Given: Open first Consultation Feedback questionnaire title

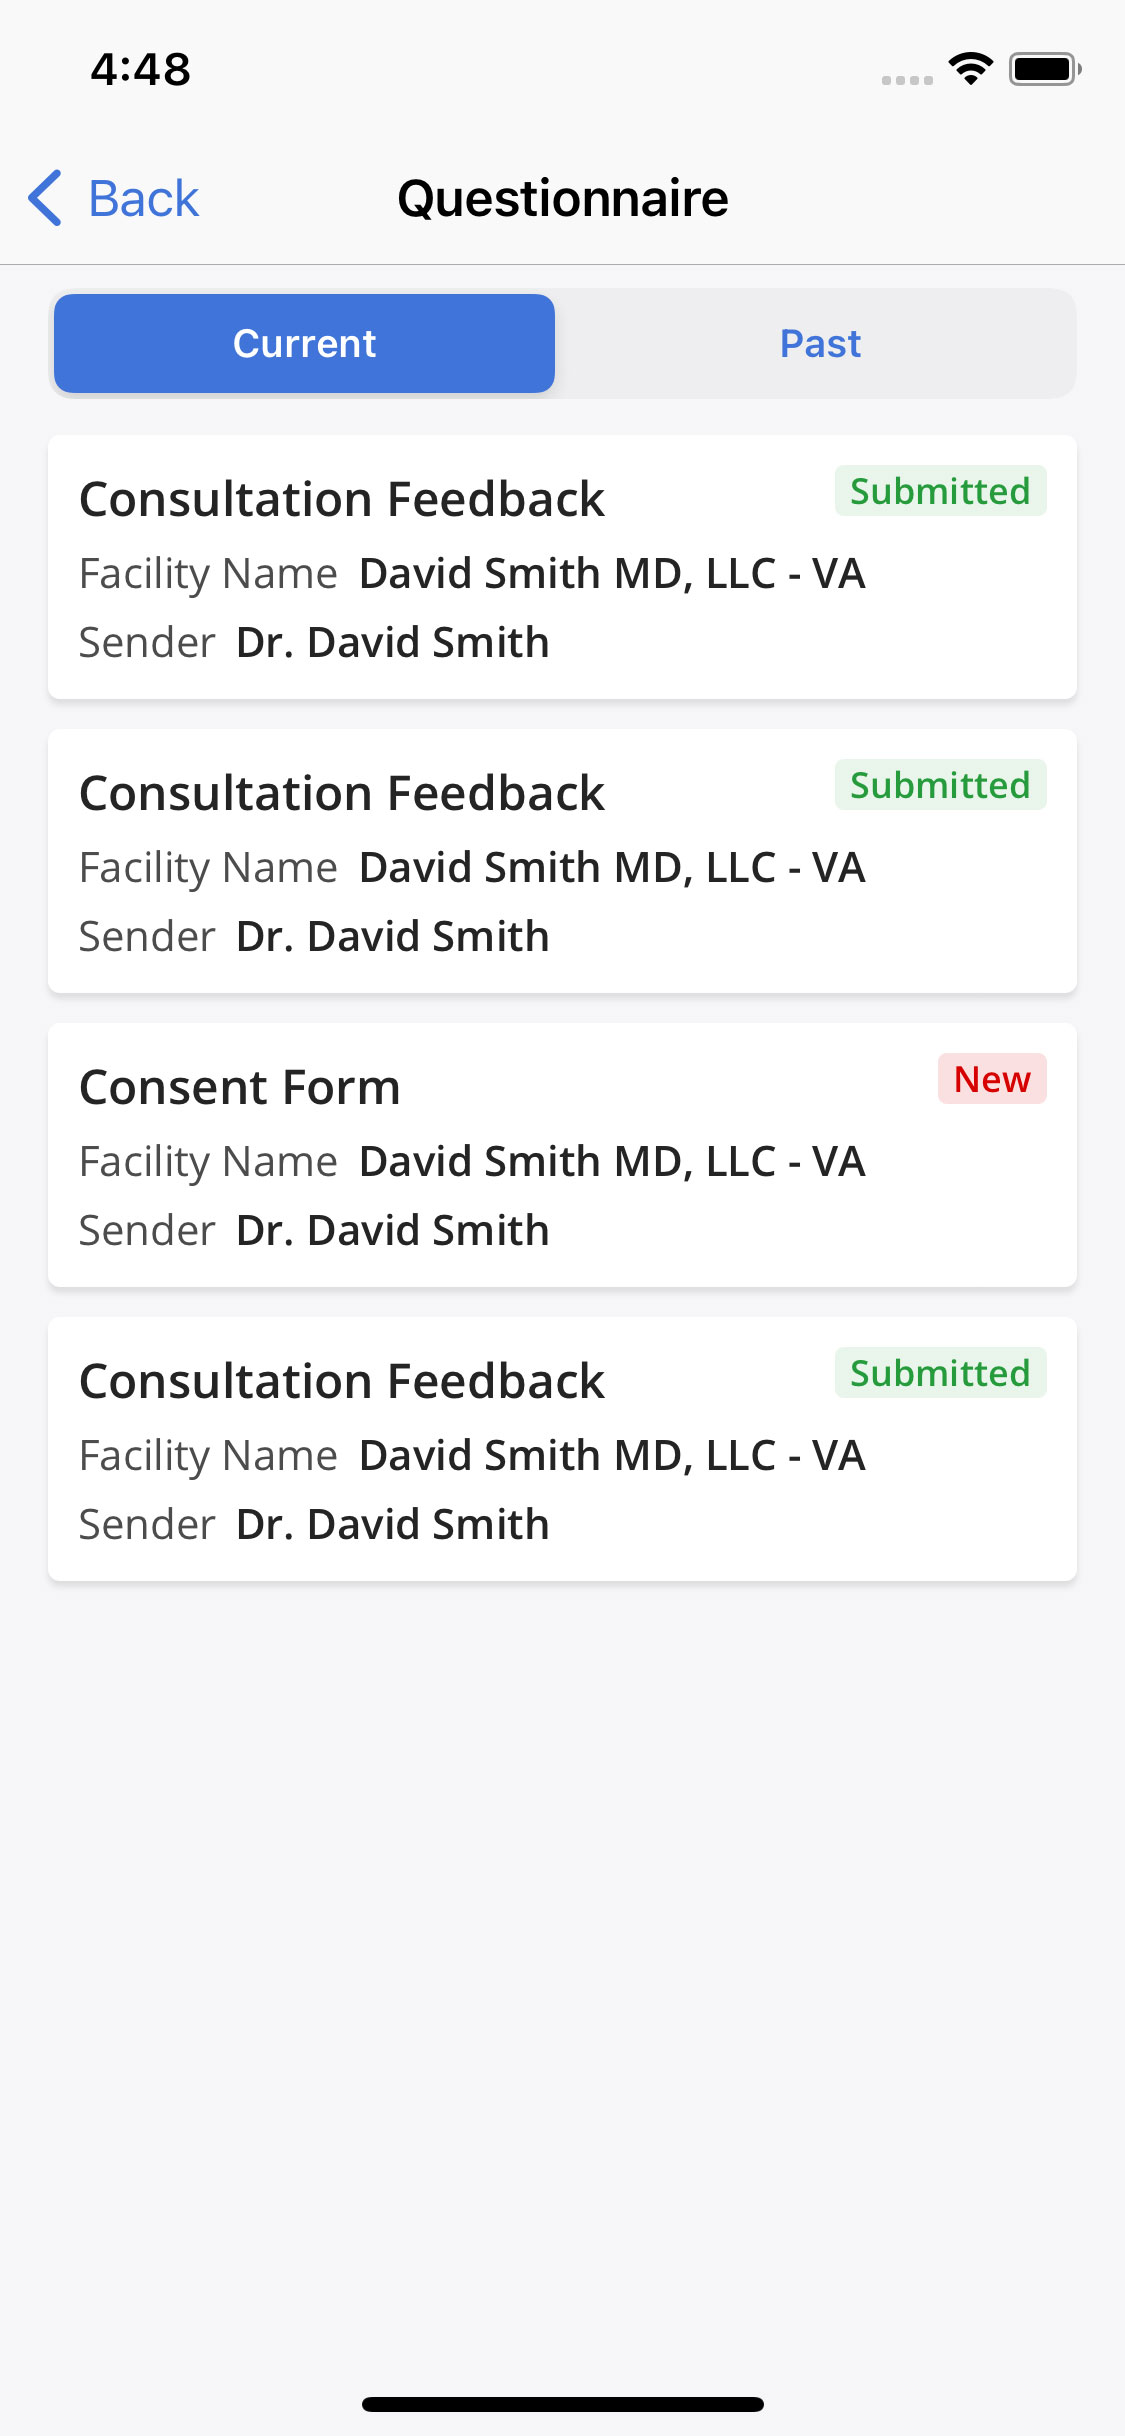Looking at the screenshot, I should click(342, 499).
